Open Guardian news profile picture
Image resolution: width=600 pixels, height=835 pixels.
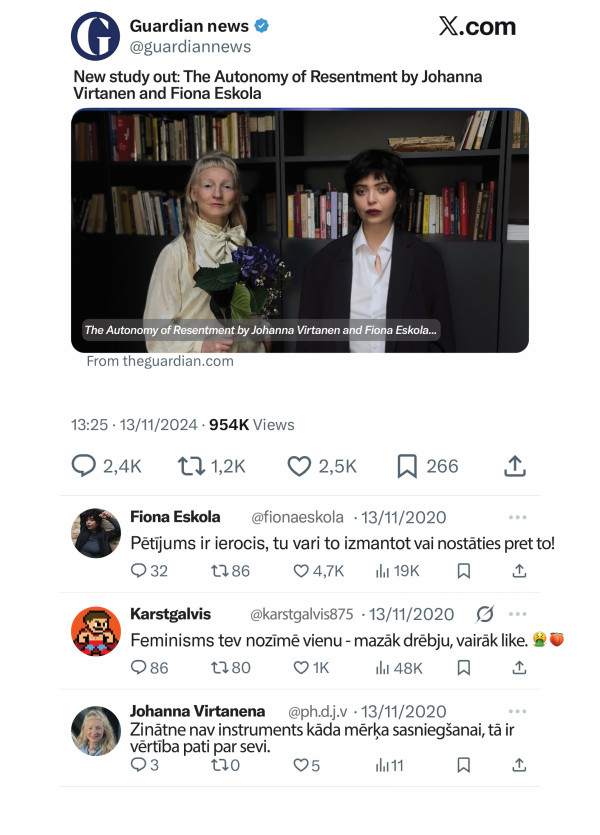tap(96, 36)
